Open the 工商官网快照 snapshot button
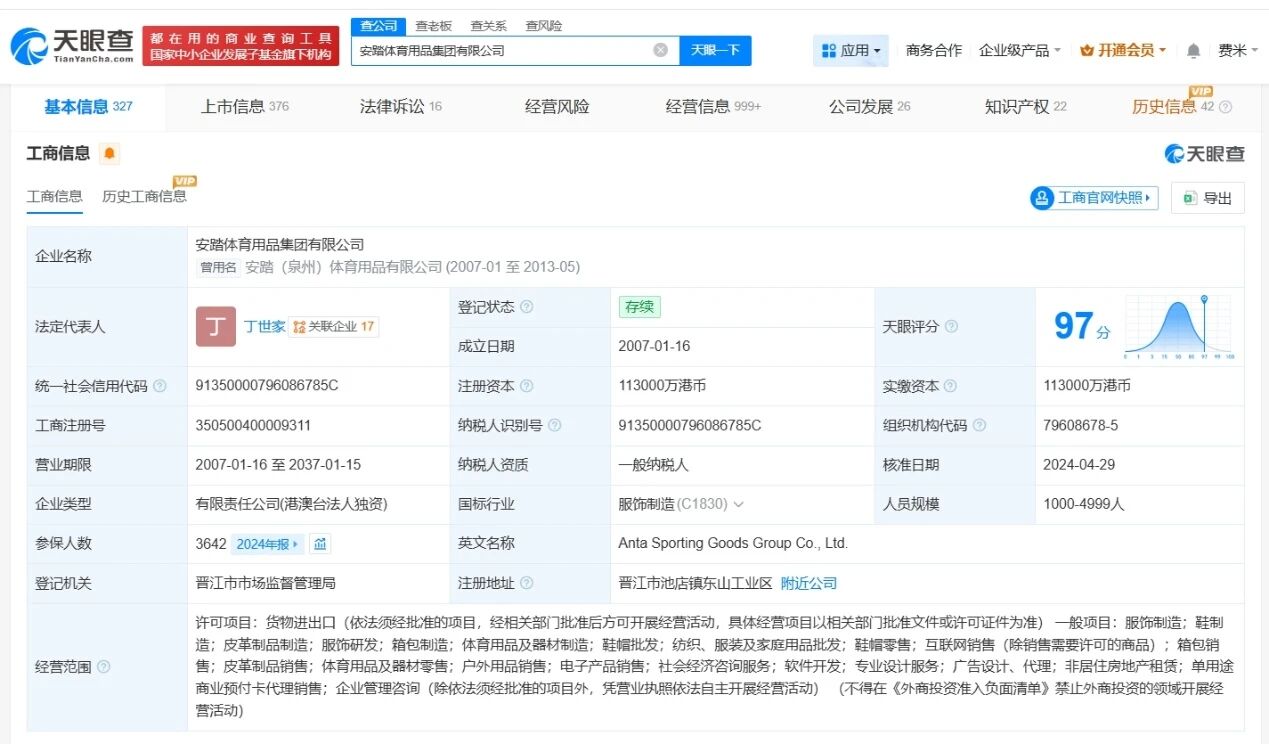Screen dimensions: 1269x744 tap(1094, 198)
